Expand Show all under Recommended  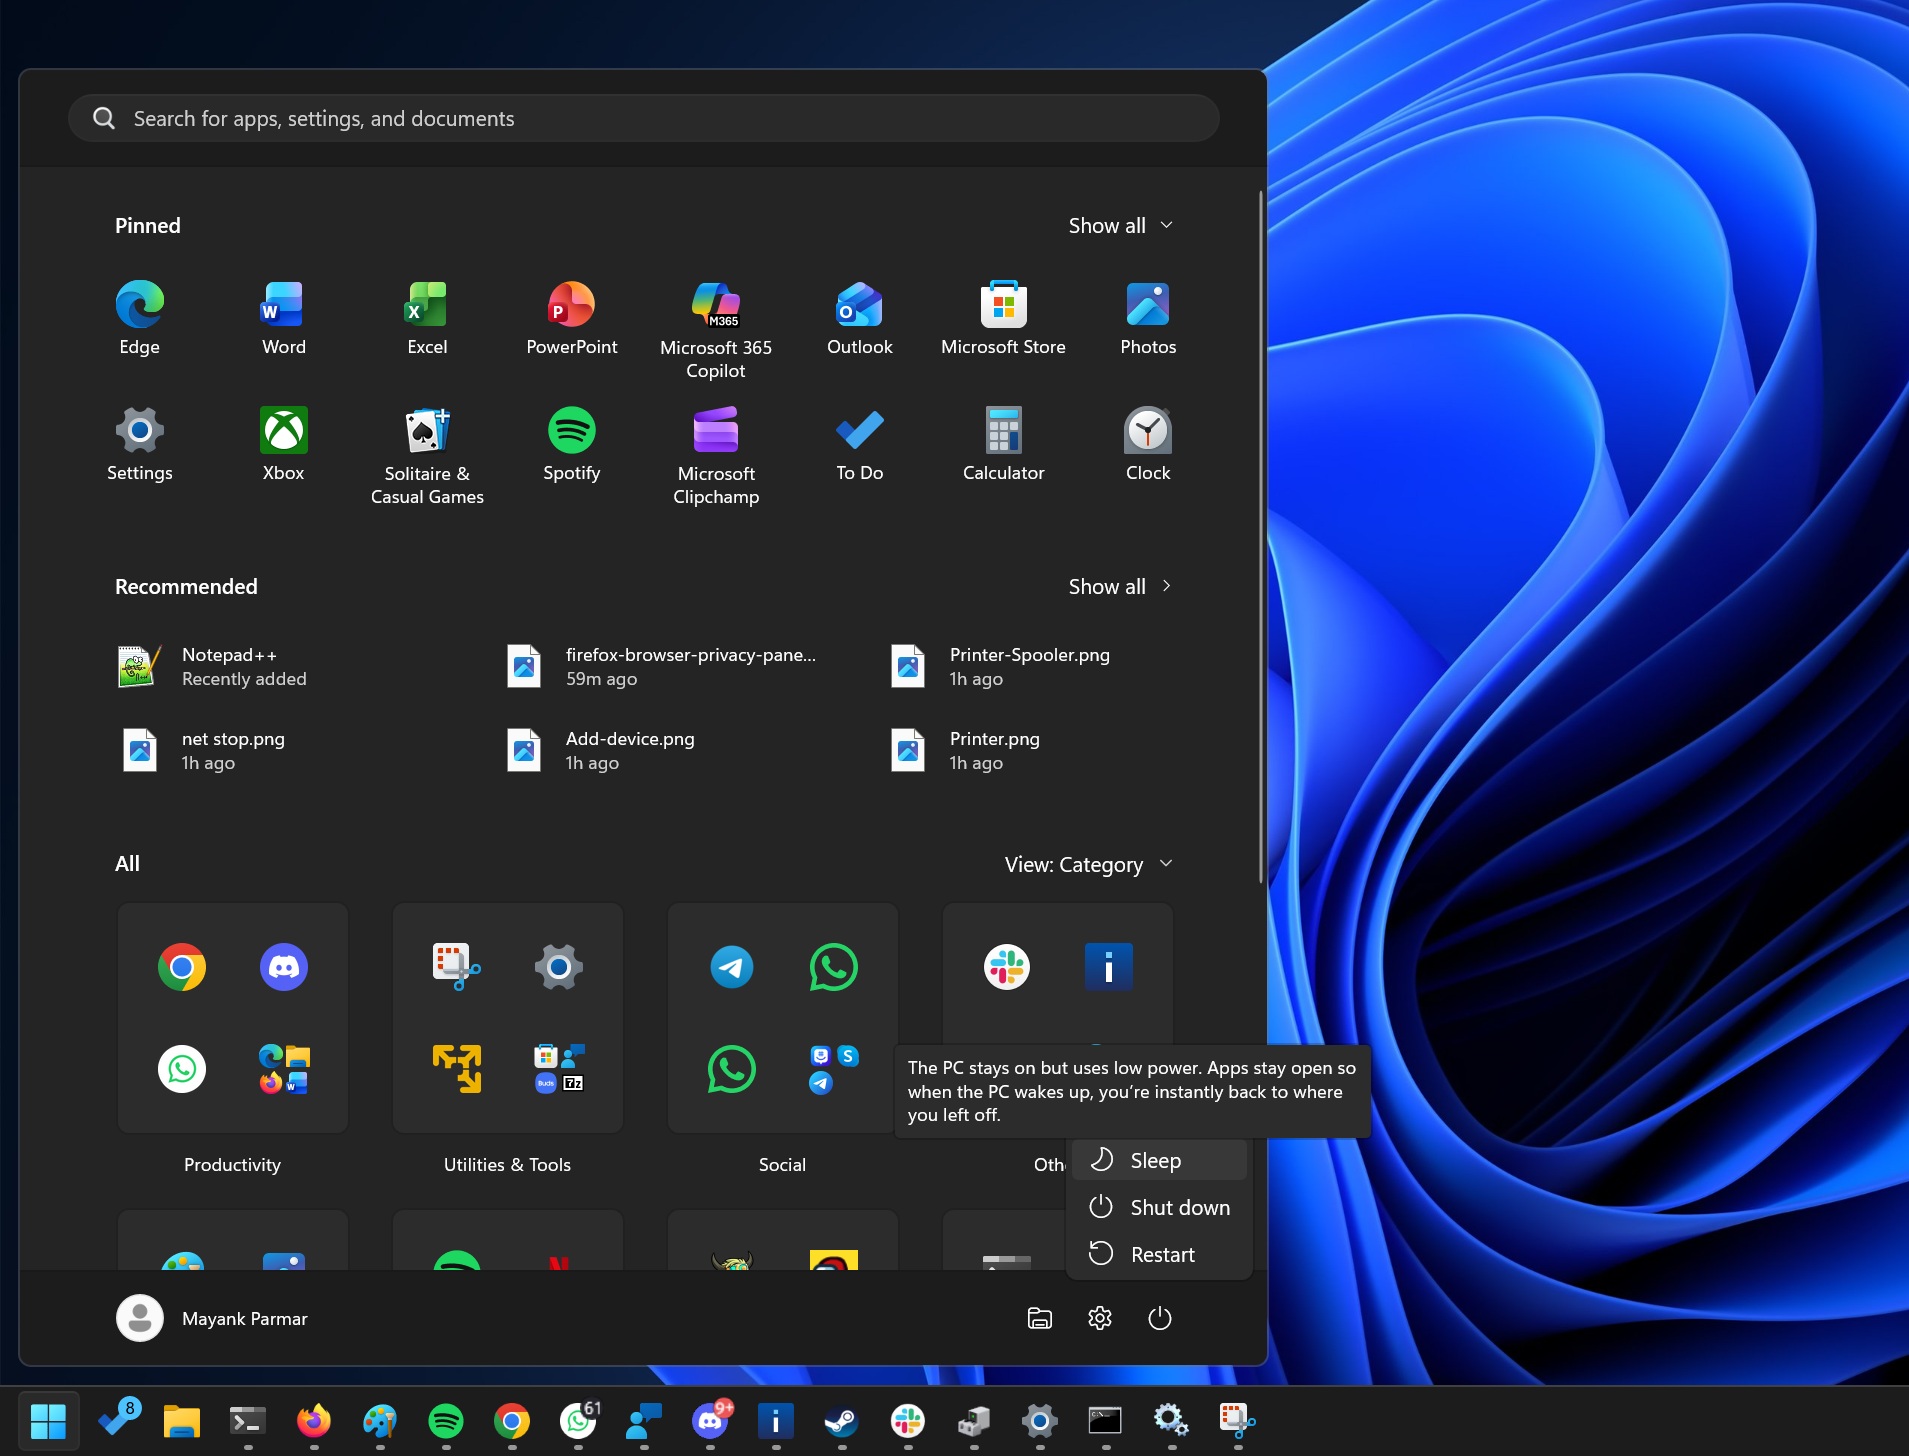[x=1119, y=586]
